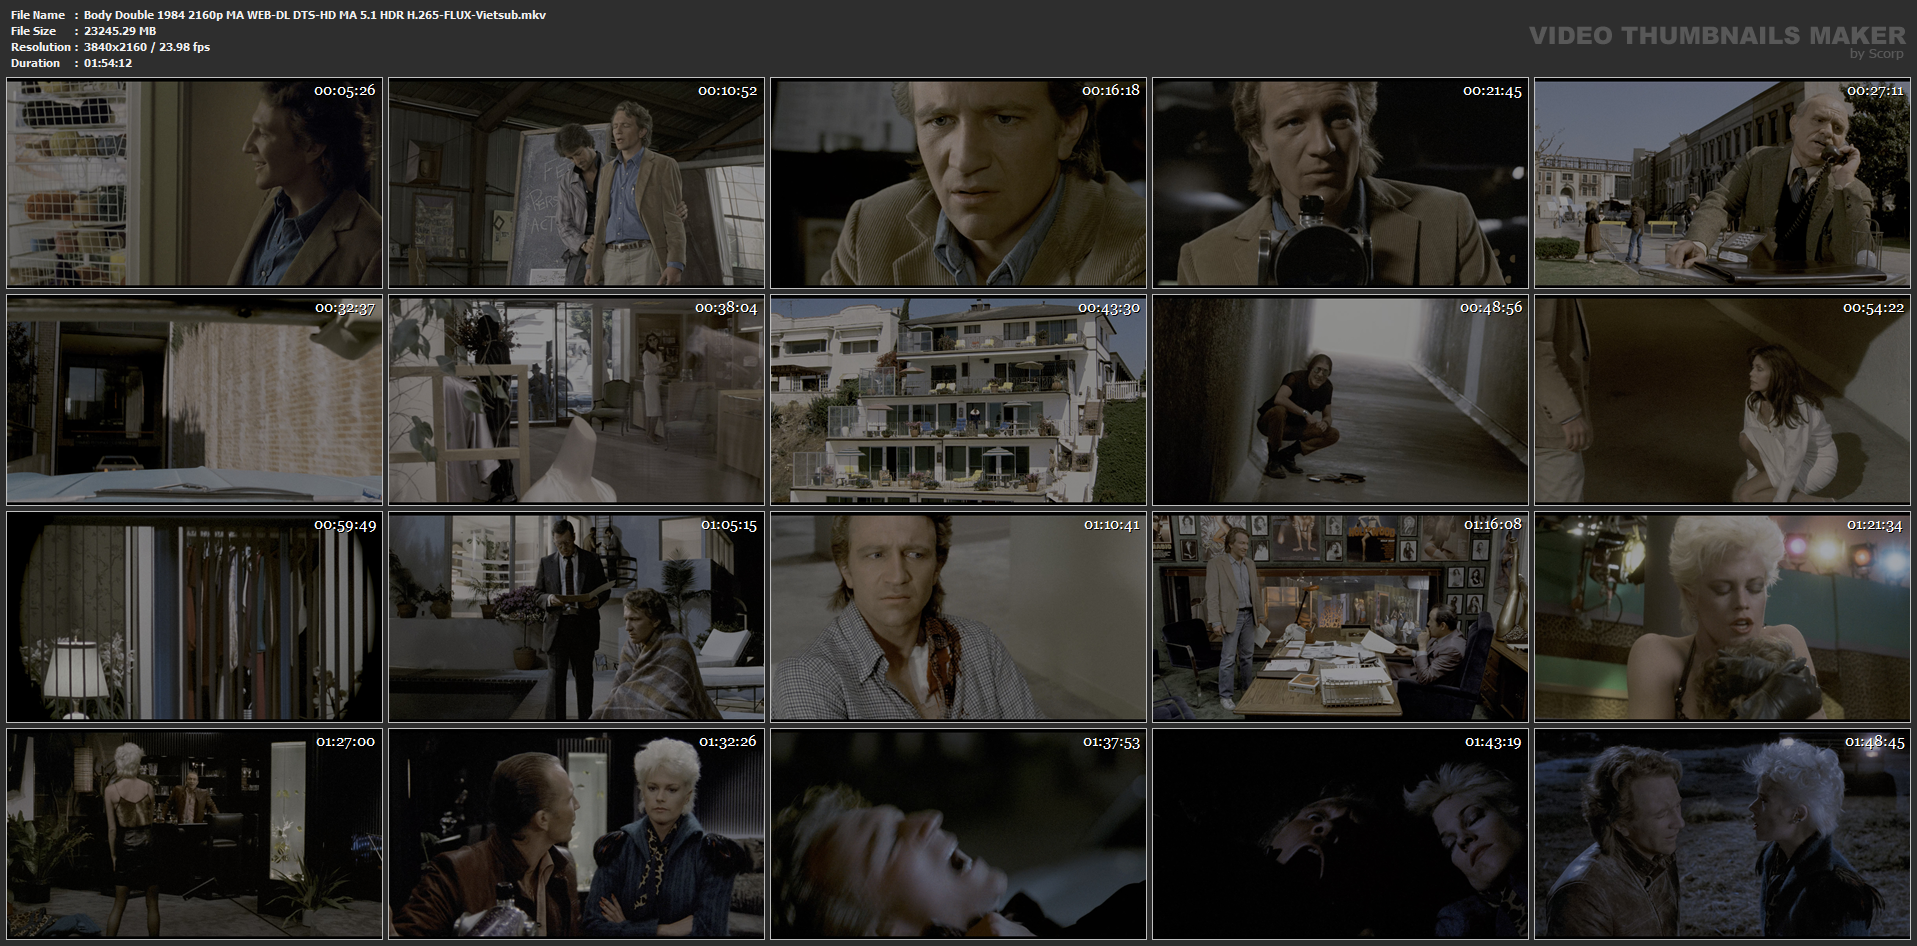Click the timestamp label 00:43:30
The width and height of the screenshot is (1917, 946).
pyautogui.click(x=1108, y=308)
